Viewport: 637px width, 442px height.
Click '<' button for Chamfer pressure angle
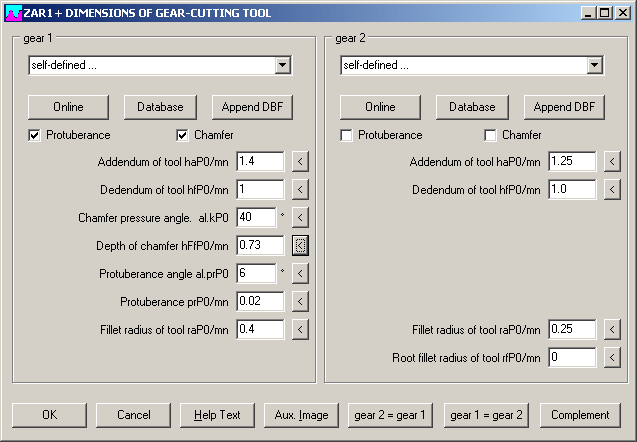click(300, 217)
